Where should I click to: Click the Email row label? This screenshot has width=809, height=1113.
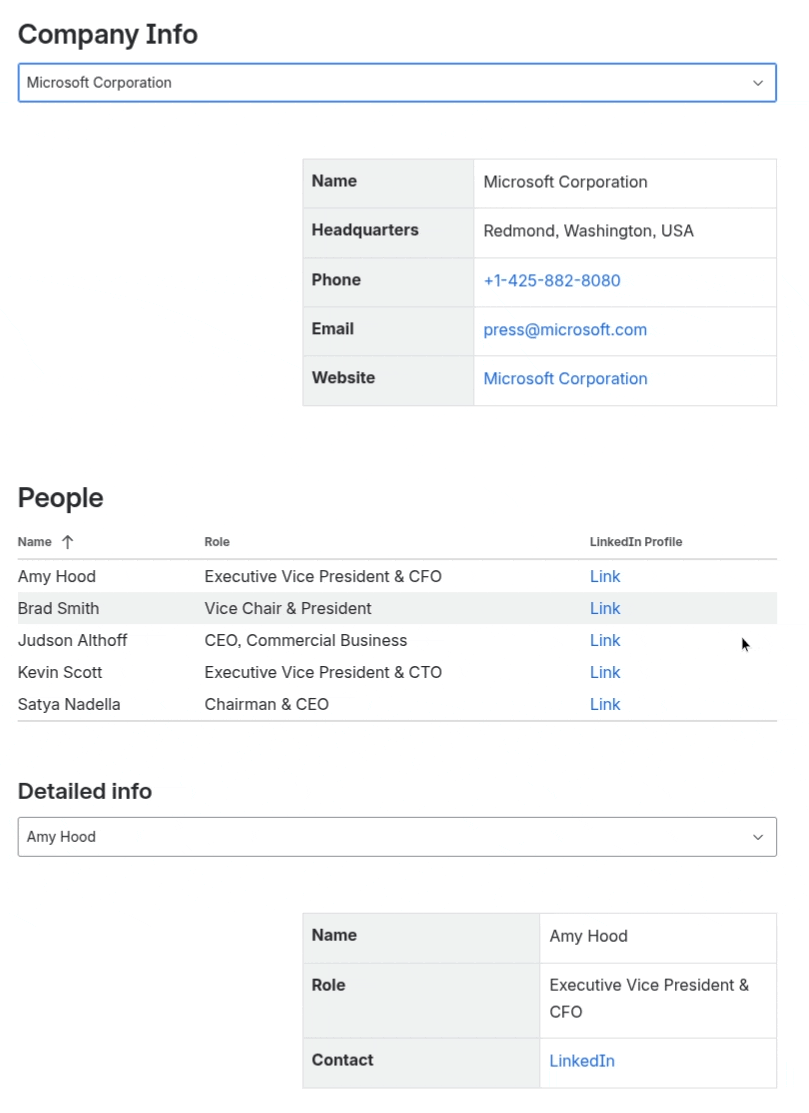[x=332, y=329]
